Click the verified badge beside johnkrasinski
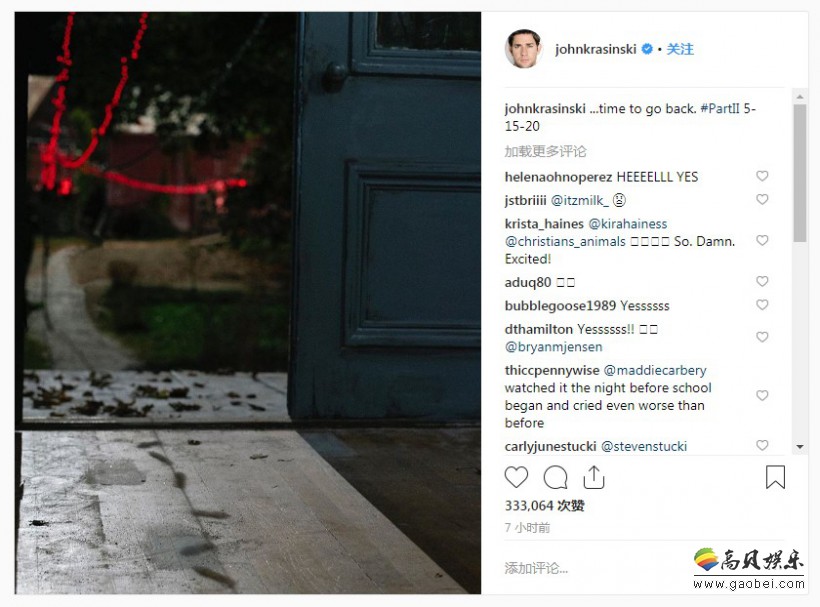Screen dimensions: 820x607 [647, 49]
